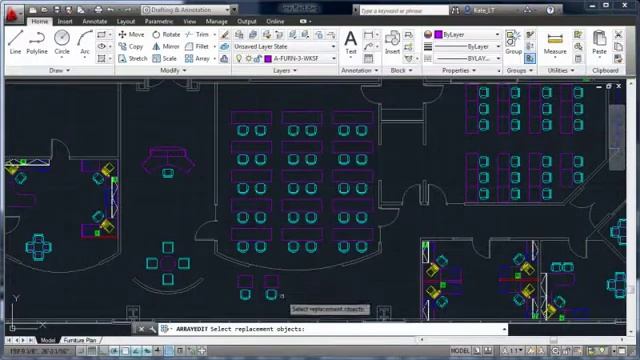Toggle the layer lock padlock icon

coord(258,59)
